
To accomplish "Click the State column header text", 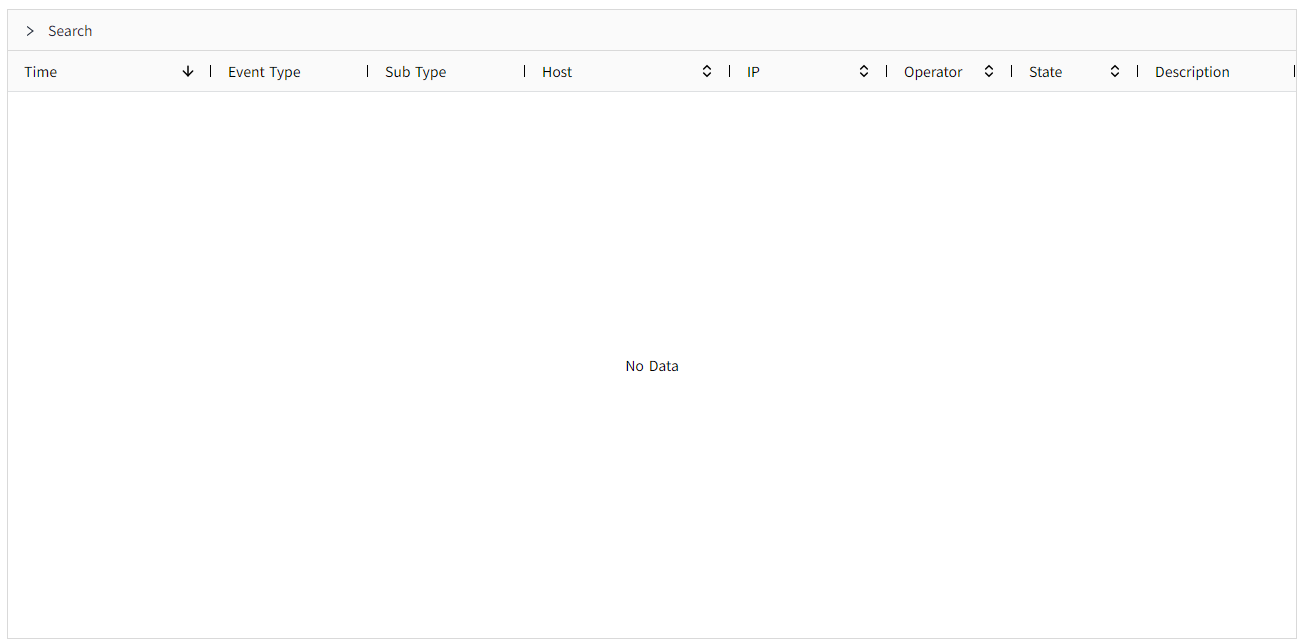I will point(1045,72).
